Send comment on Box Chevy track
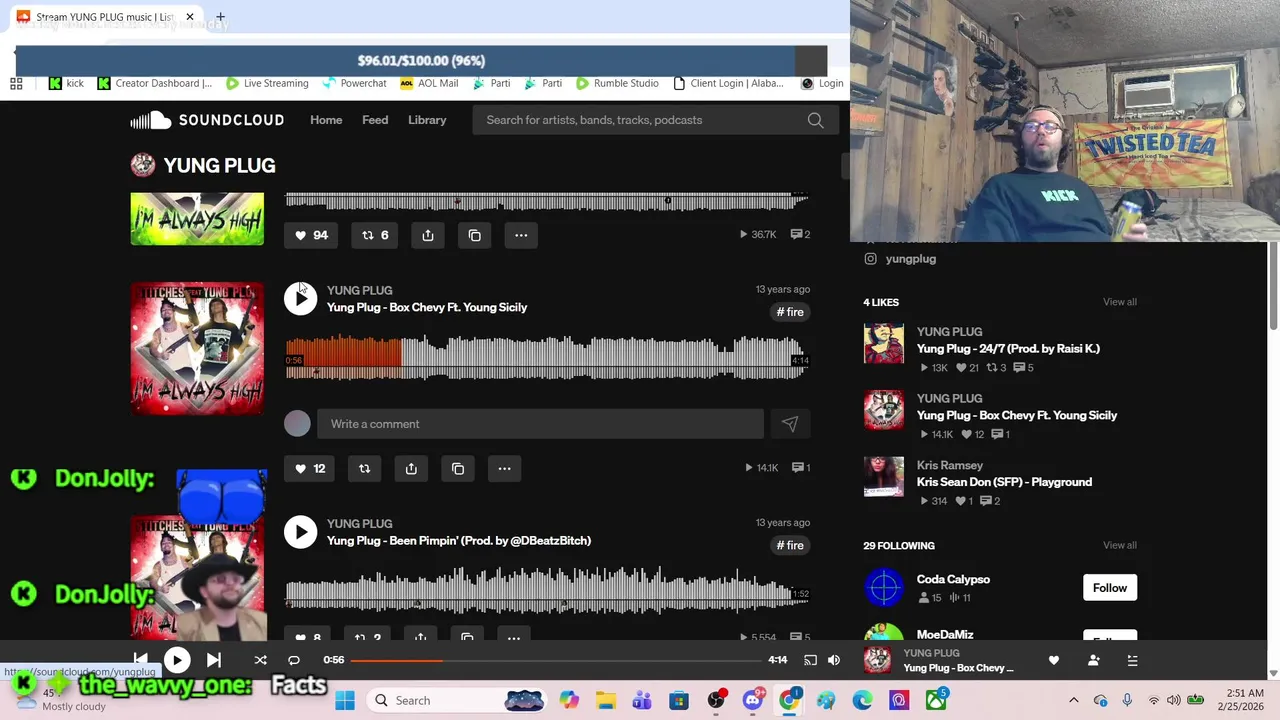This screenshot has width=1280, height=720. tap(790, 424)
